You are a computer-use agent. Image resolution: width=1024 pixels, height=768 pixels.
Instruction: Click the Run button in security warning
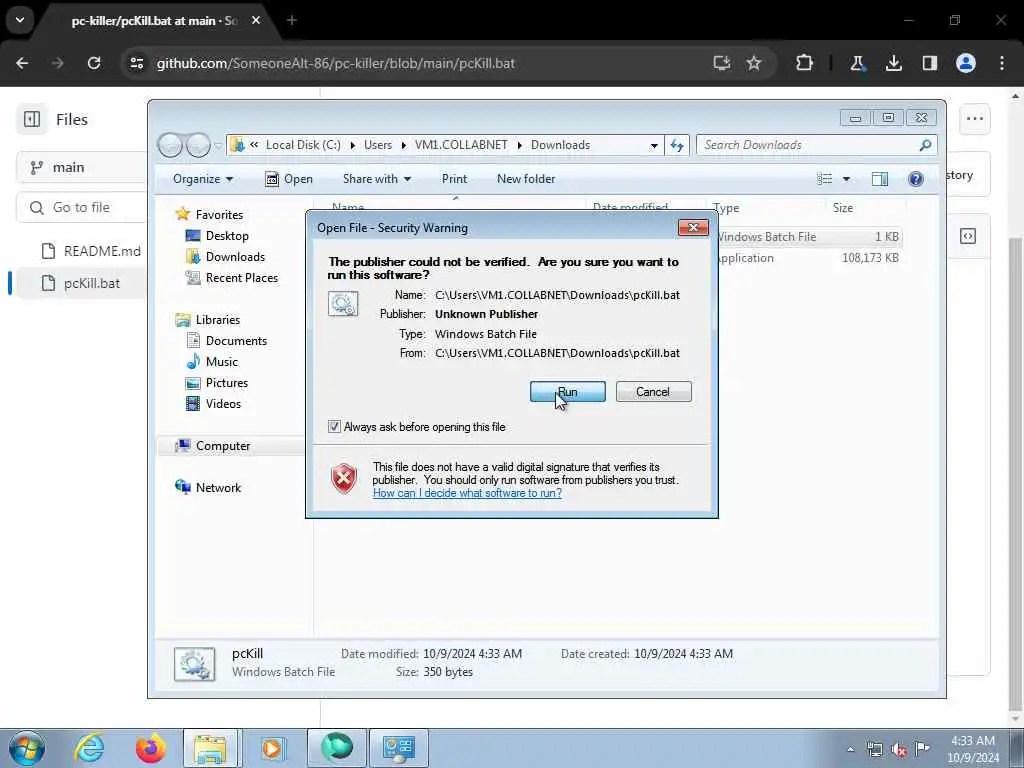tap(568, 392)
